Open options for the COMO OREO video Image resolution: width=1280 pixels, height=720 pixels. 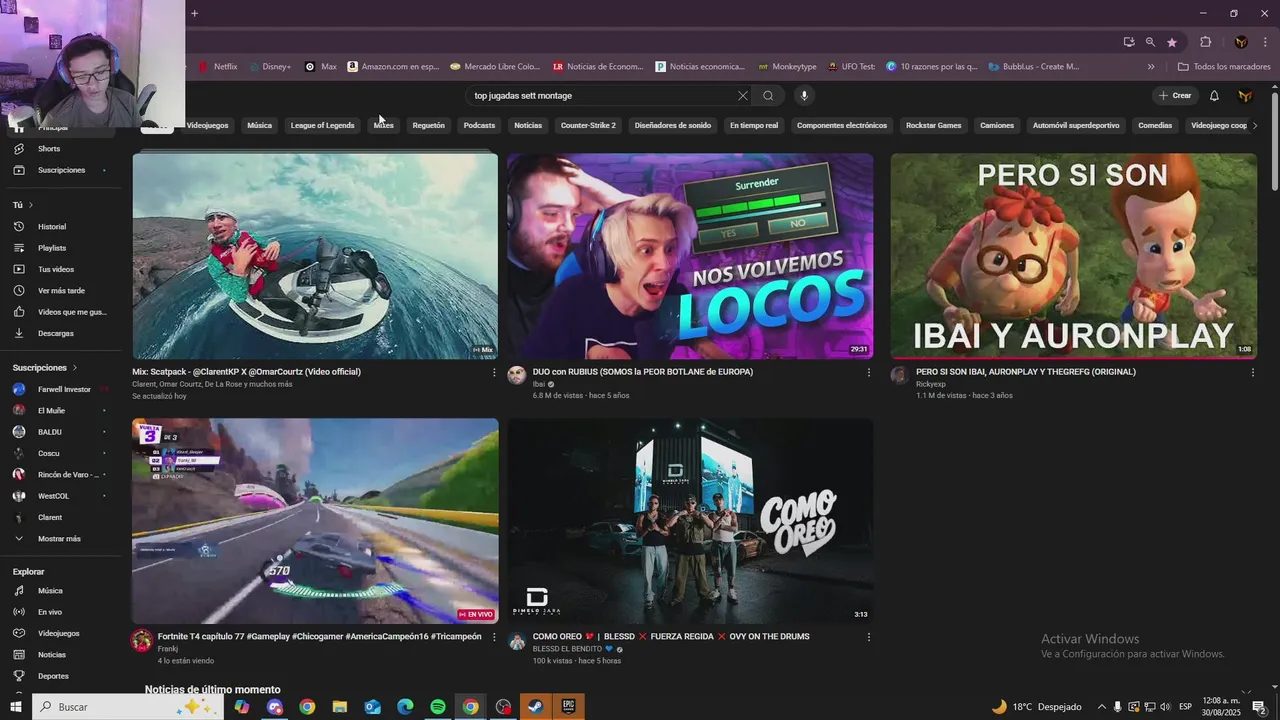click(868, 637)
